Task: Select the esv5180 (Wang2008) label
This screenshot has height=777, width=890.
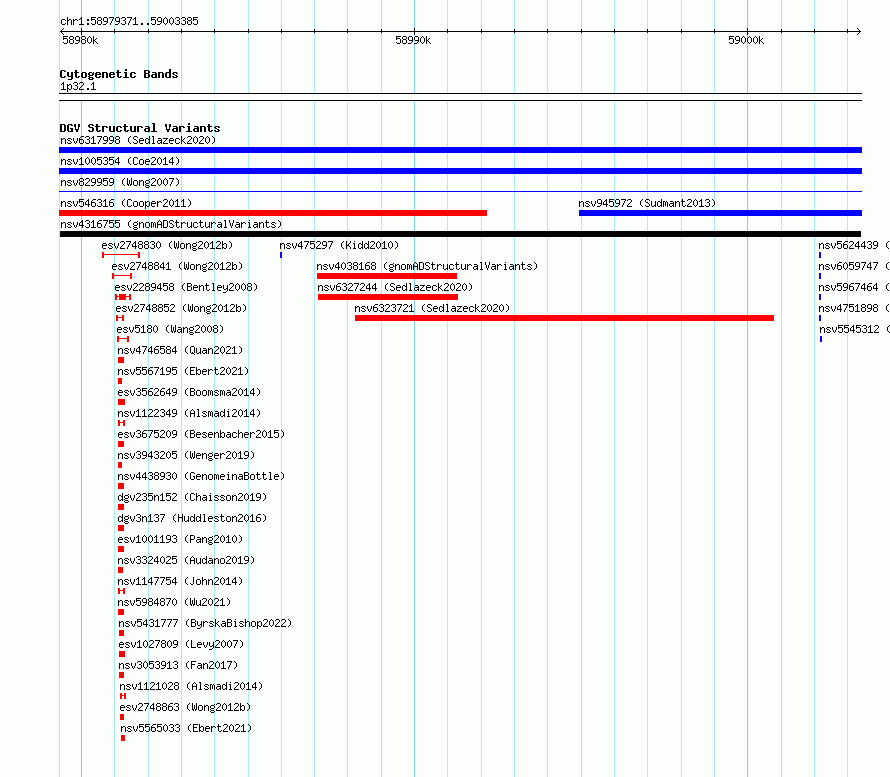Action: point(170,329)
